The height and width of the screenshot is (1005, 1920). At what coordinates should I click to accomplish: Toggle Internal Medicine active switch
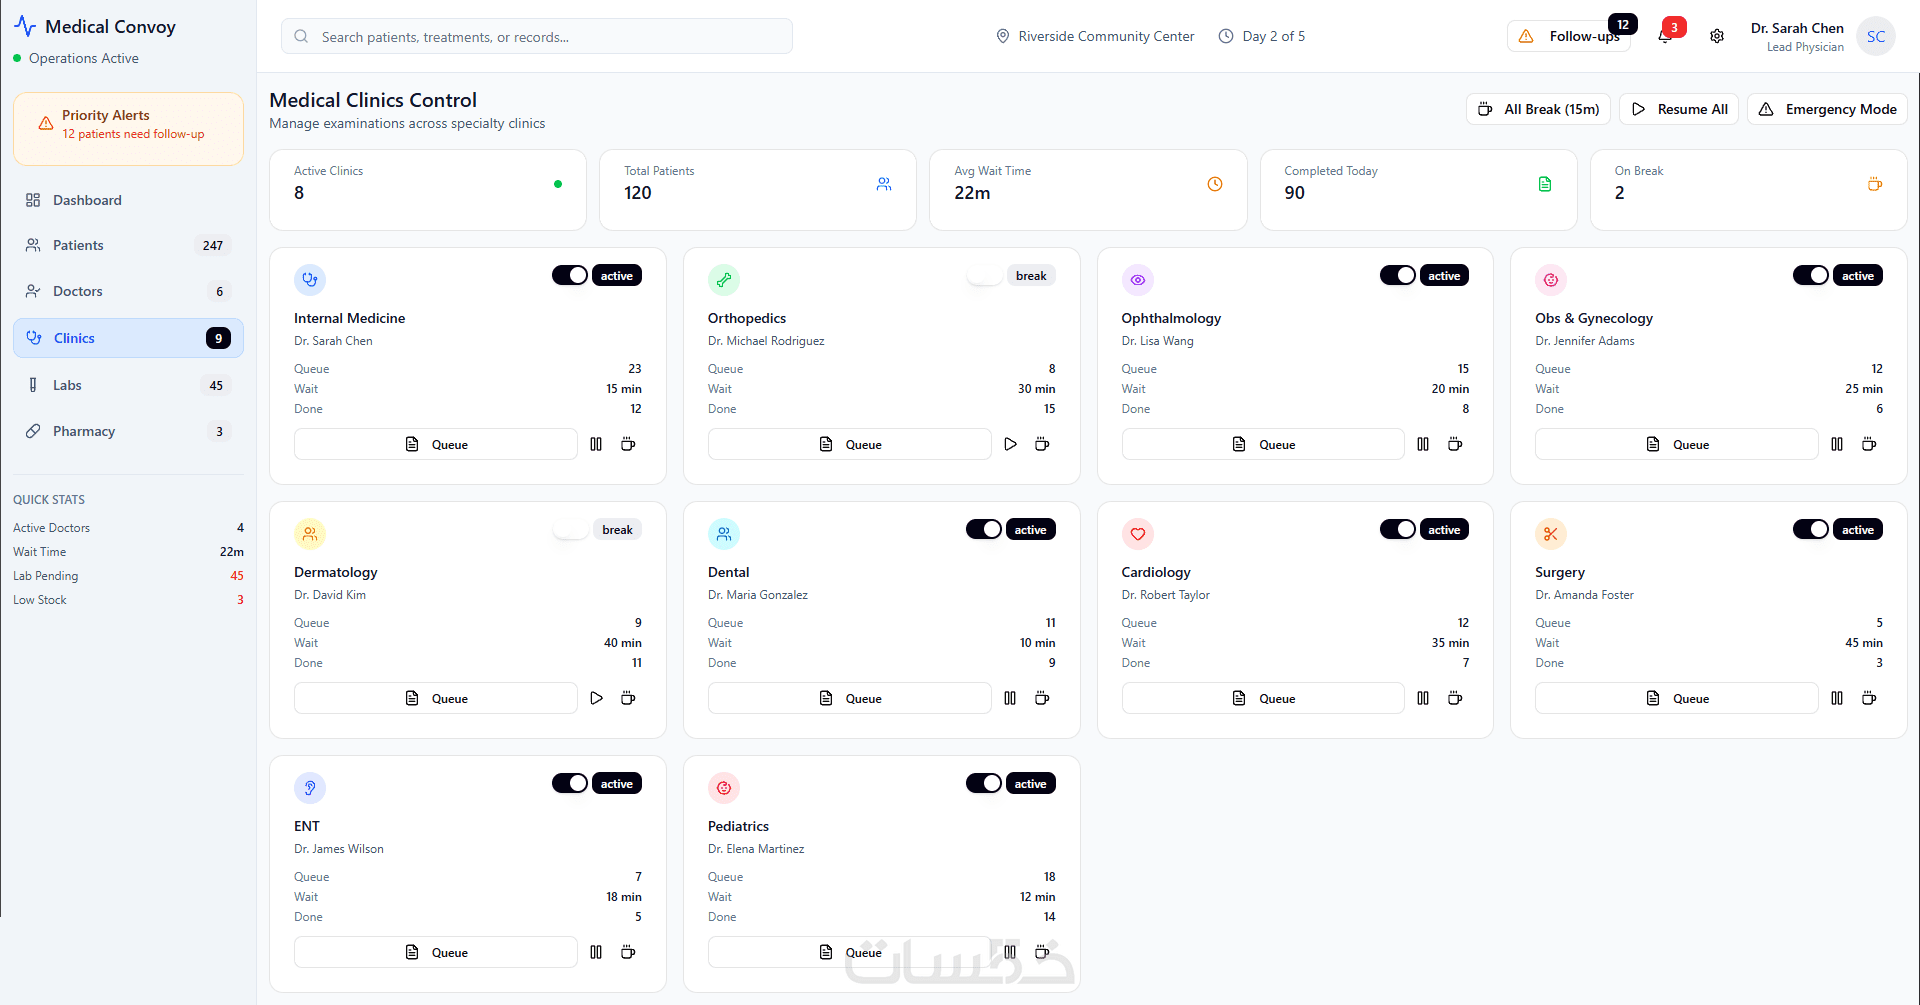pyautogui.click(x=570, y=275)
